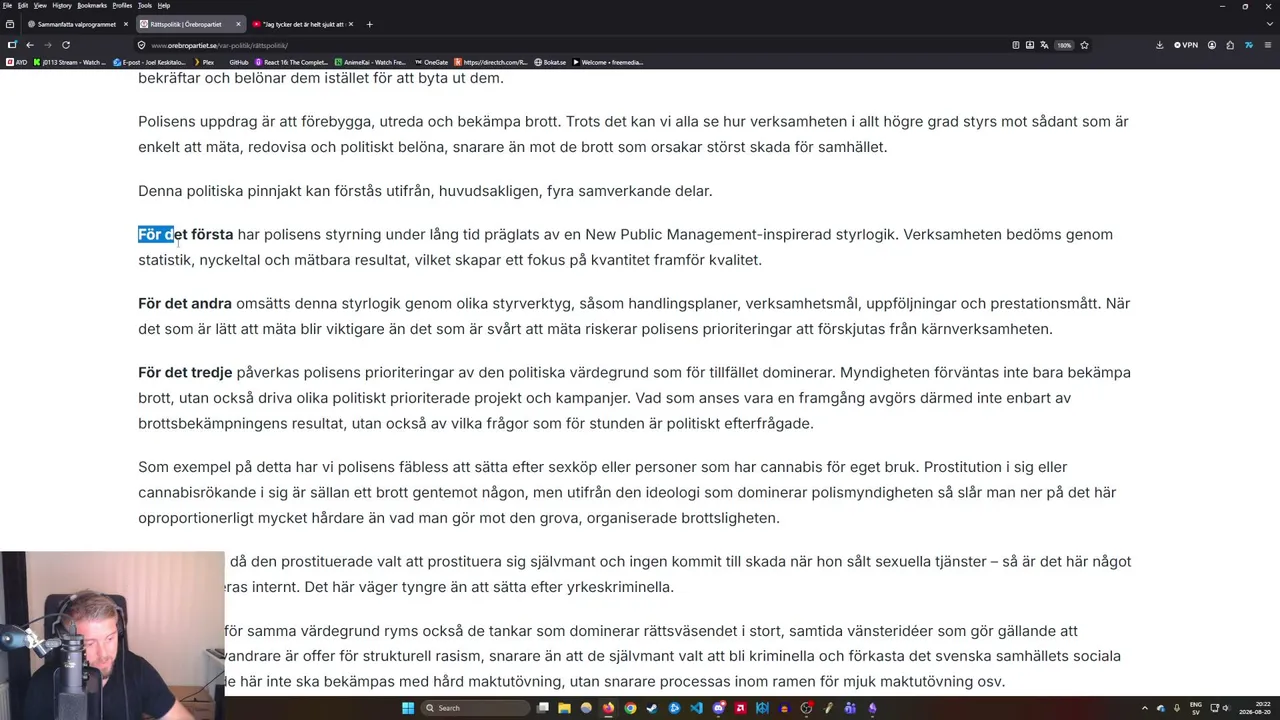Switch to the Sammanfatta valprogrammet tab

(77, 24)
